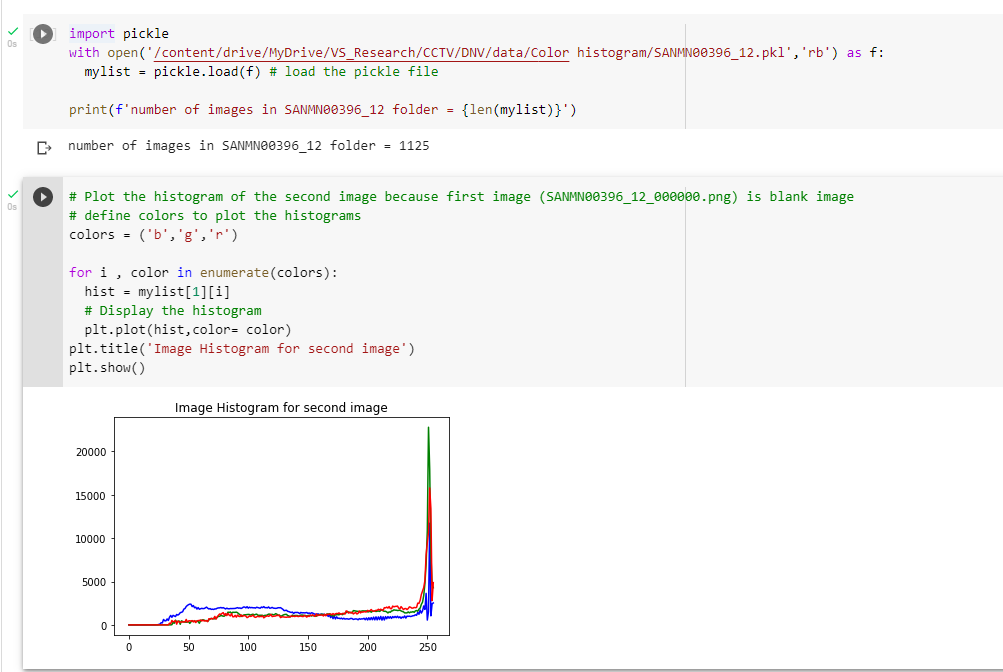The image size is (1003, 672).
Task: Click the y-axis label 5000 on plot
Action: click(x=94, y=582)
